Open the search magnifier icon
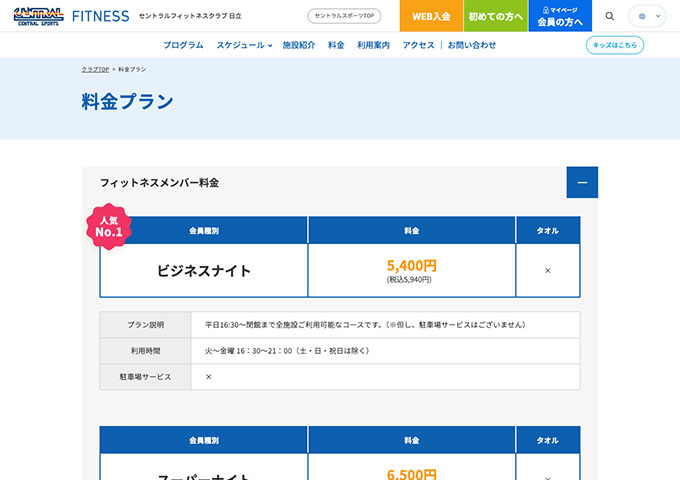The image size is (680, 480). point(610,16)
